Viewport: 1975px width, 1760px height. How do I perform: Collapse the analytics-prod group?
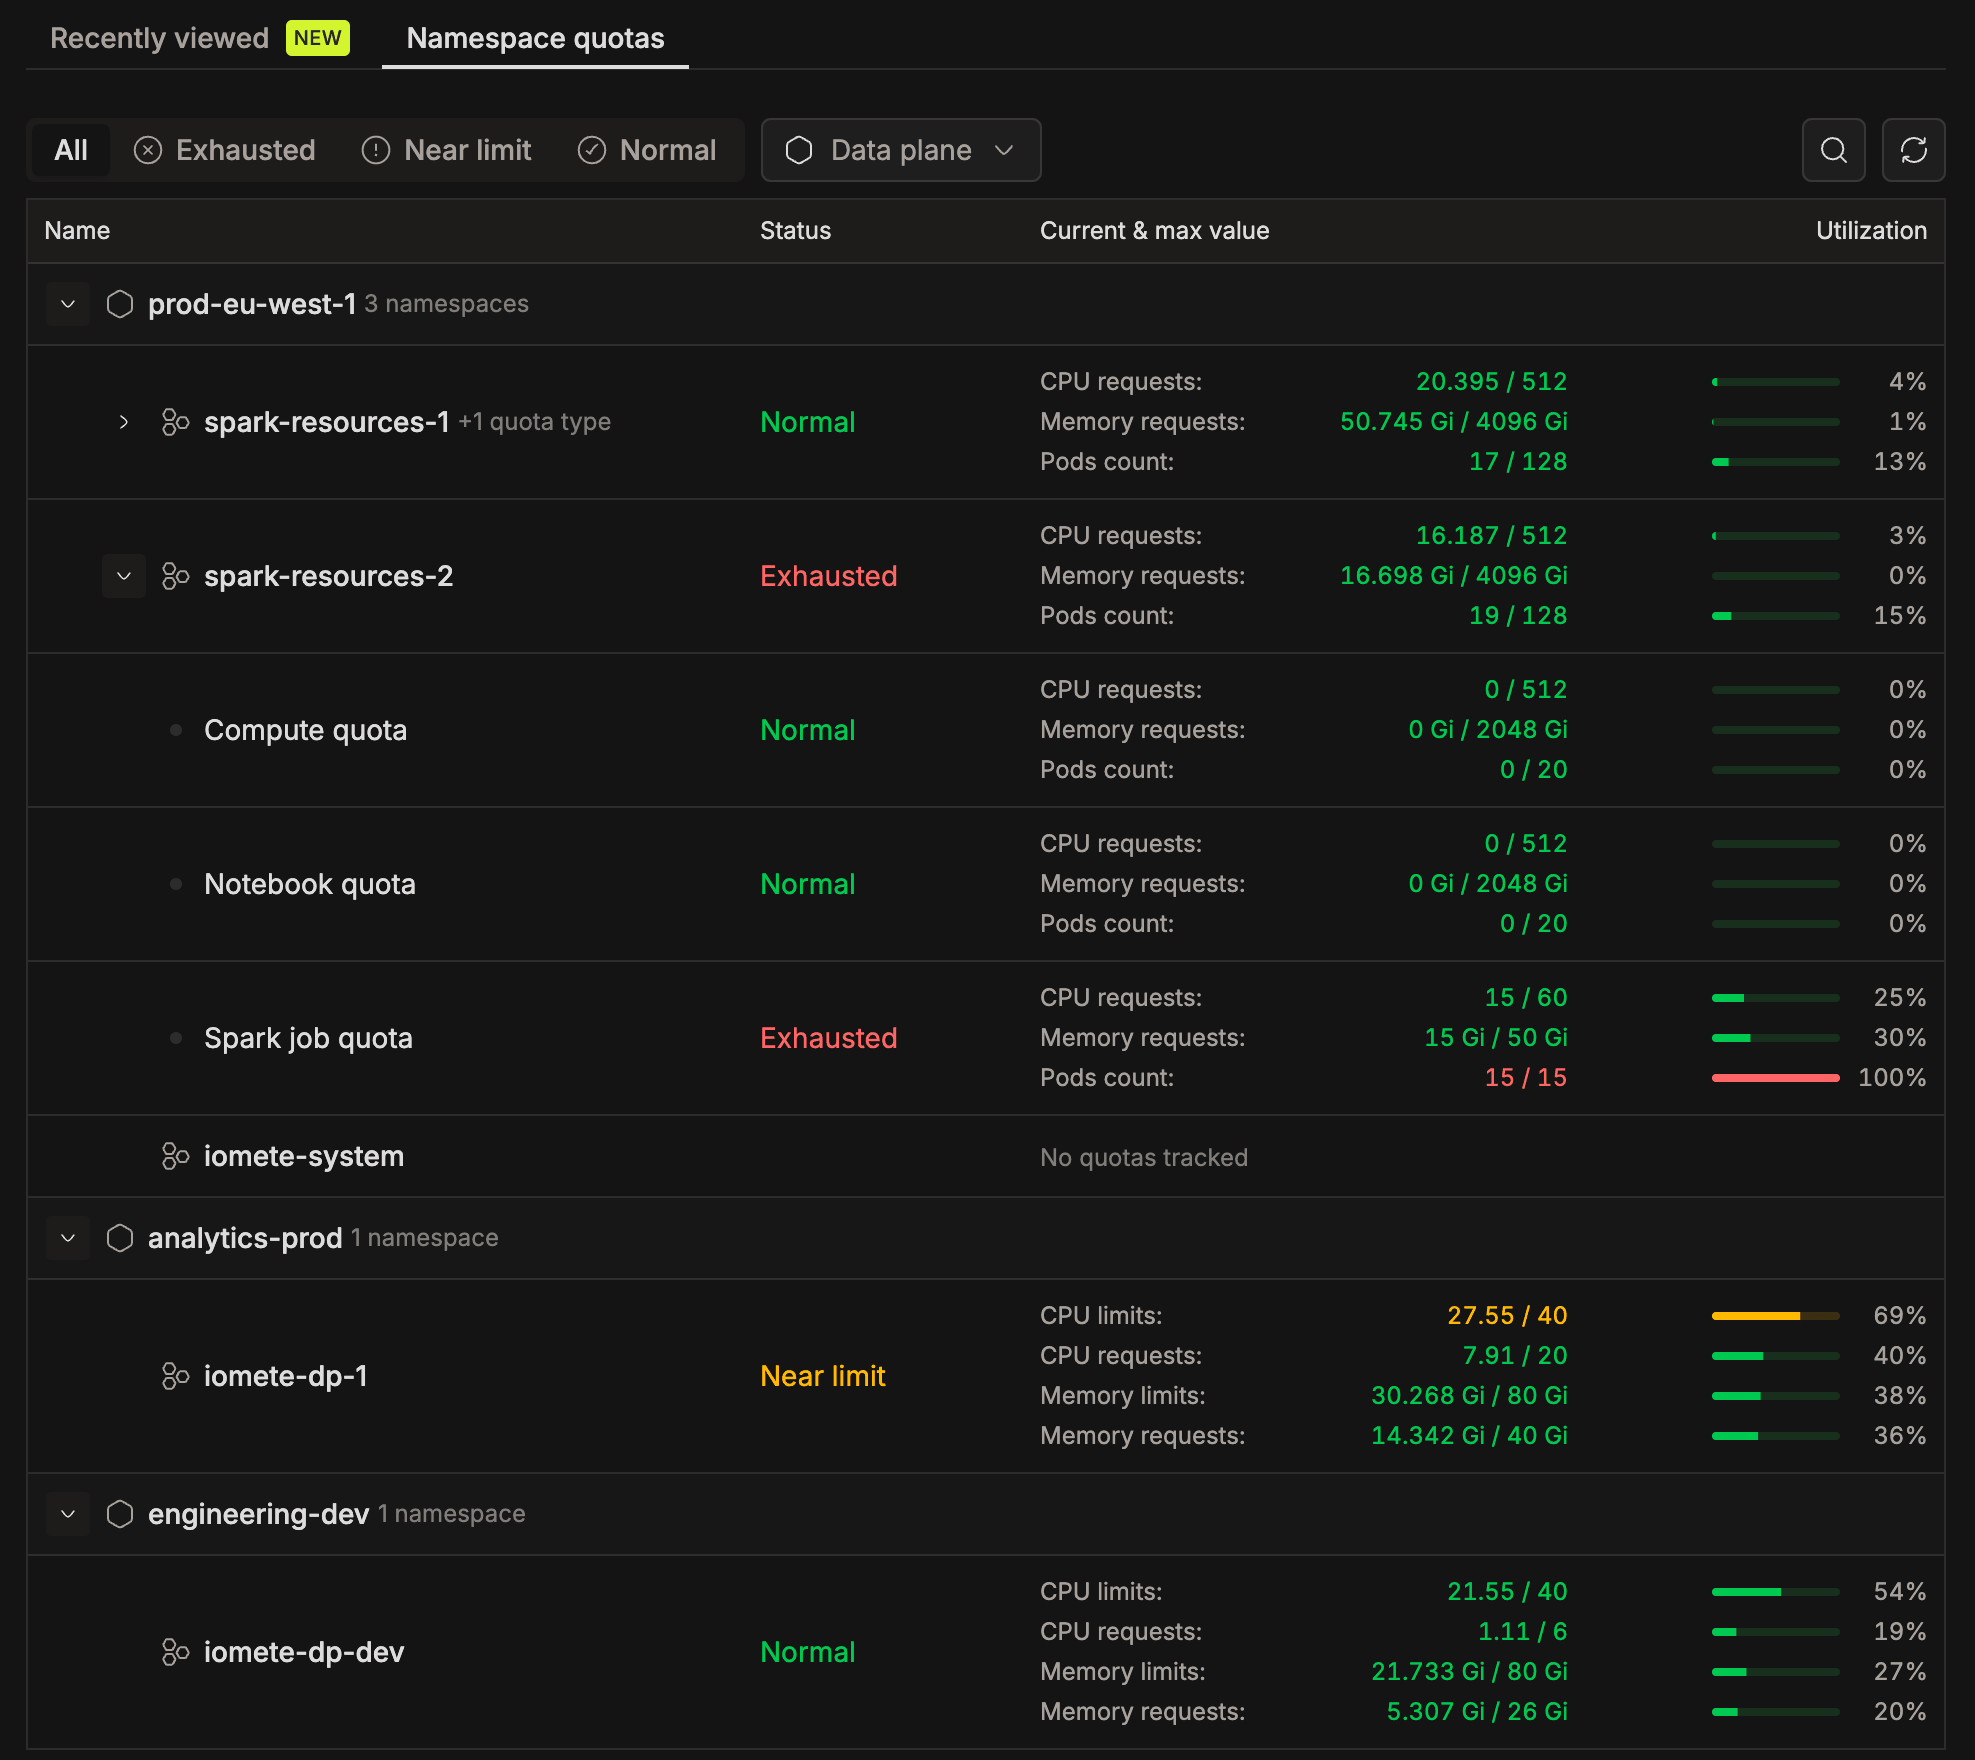point(68,1238)
